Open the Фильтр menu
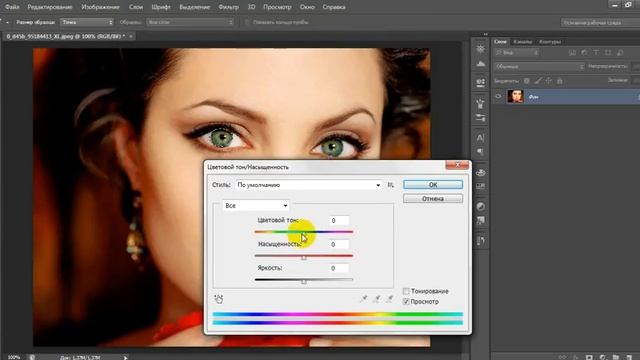 point(229,7)
